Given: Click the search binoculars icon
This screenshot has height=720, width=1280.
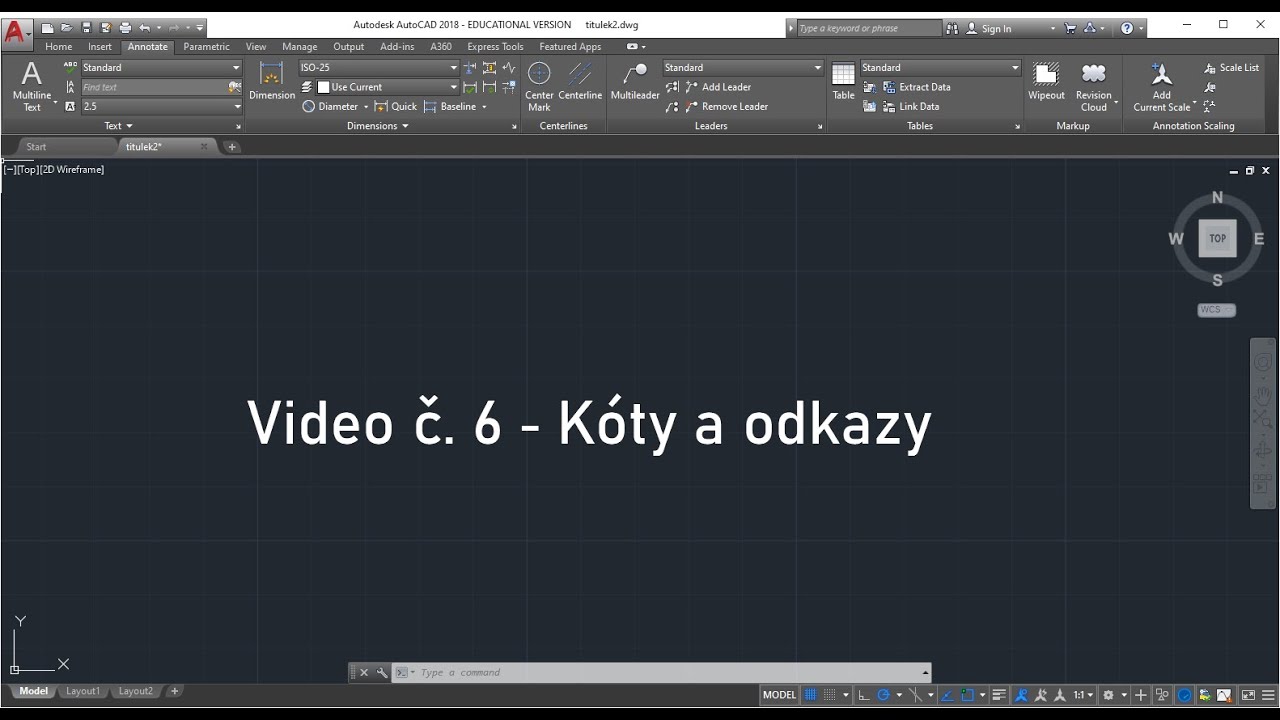Looking at the screenshot, I should click(952, 28).
